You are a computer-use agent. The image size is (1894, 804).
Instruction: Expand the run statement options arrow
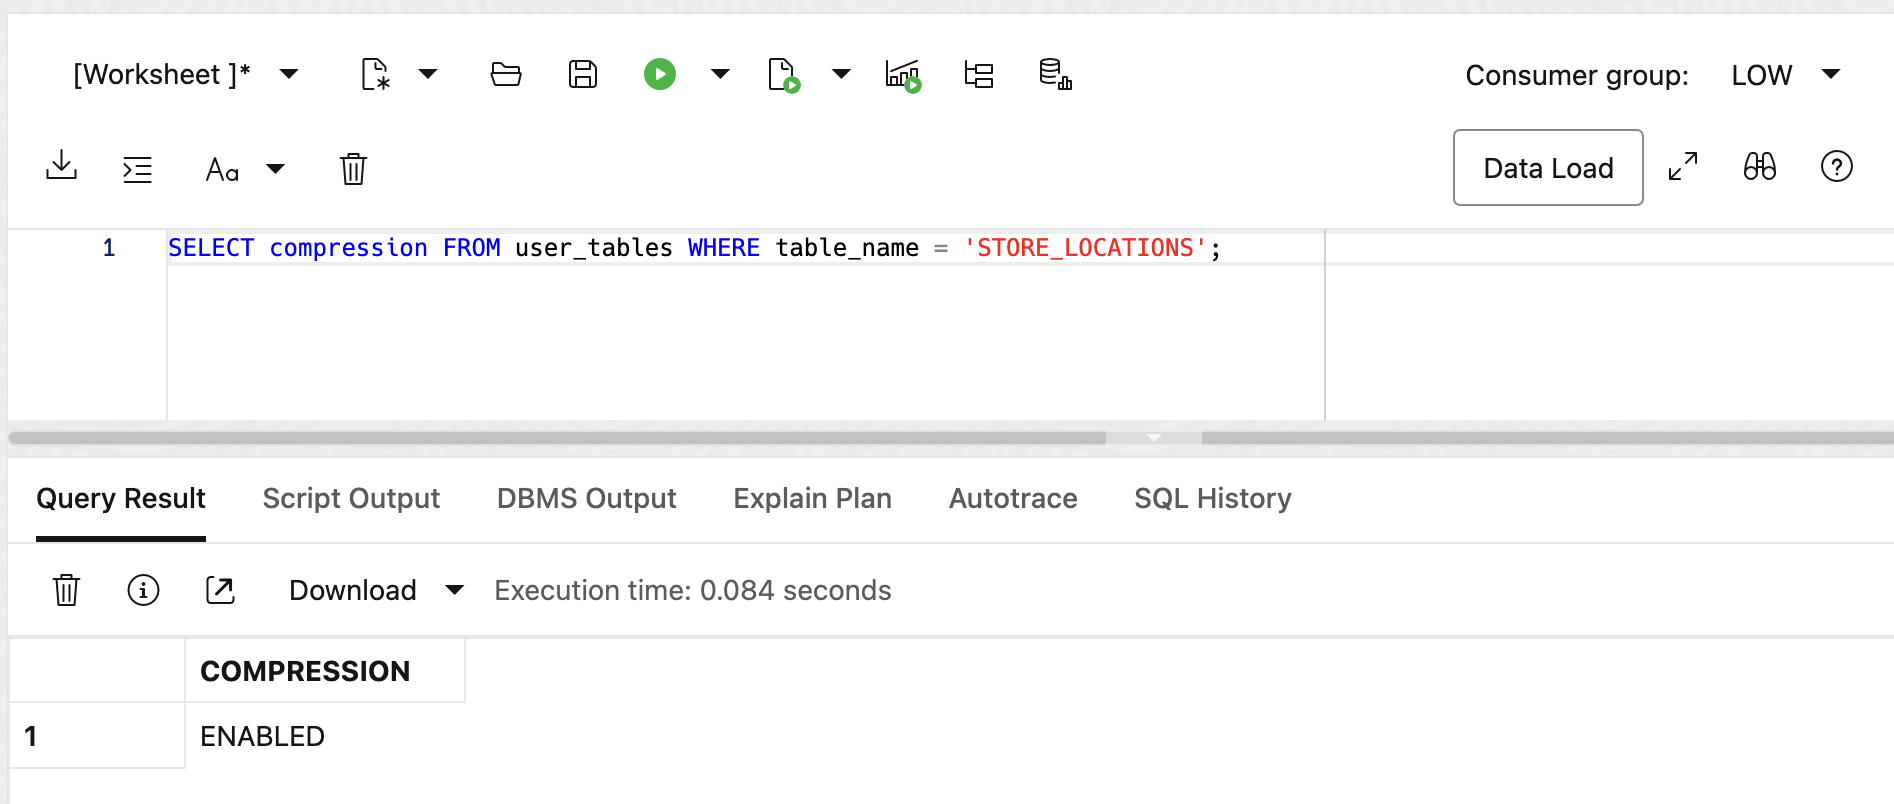click(x=720, y=74)
